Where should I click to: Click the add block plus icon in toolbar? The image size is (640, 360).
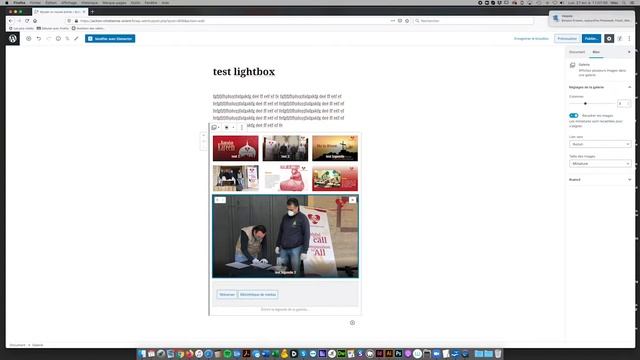coord(29,38)
